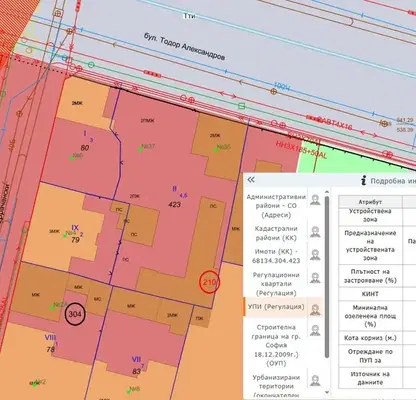Select the УПИ (Регулация) layer entry
Viewport: 416px width, 400px height.
tap(276, 307)
